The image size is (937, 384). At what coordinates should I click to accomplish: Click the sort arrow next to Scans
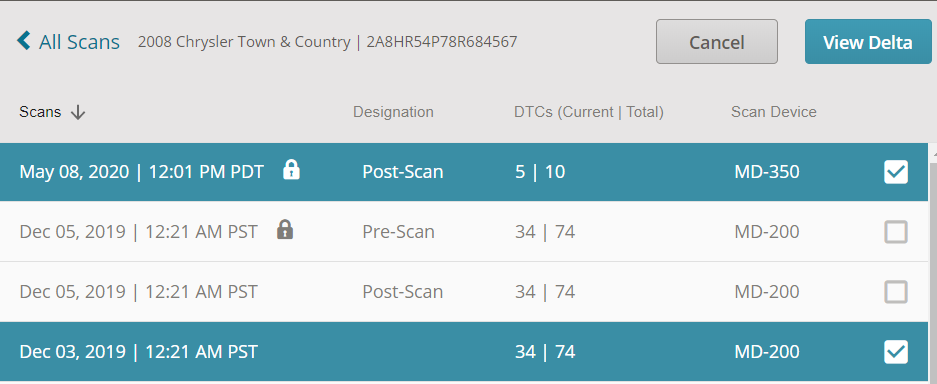pos(78,112)
